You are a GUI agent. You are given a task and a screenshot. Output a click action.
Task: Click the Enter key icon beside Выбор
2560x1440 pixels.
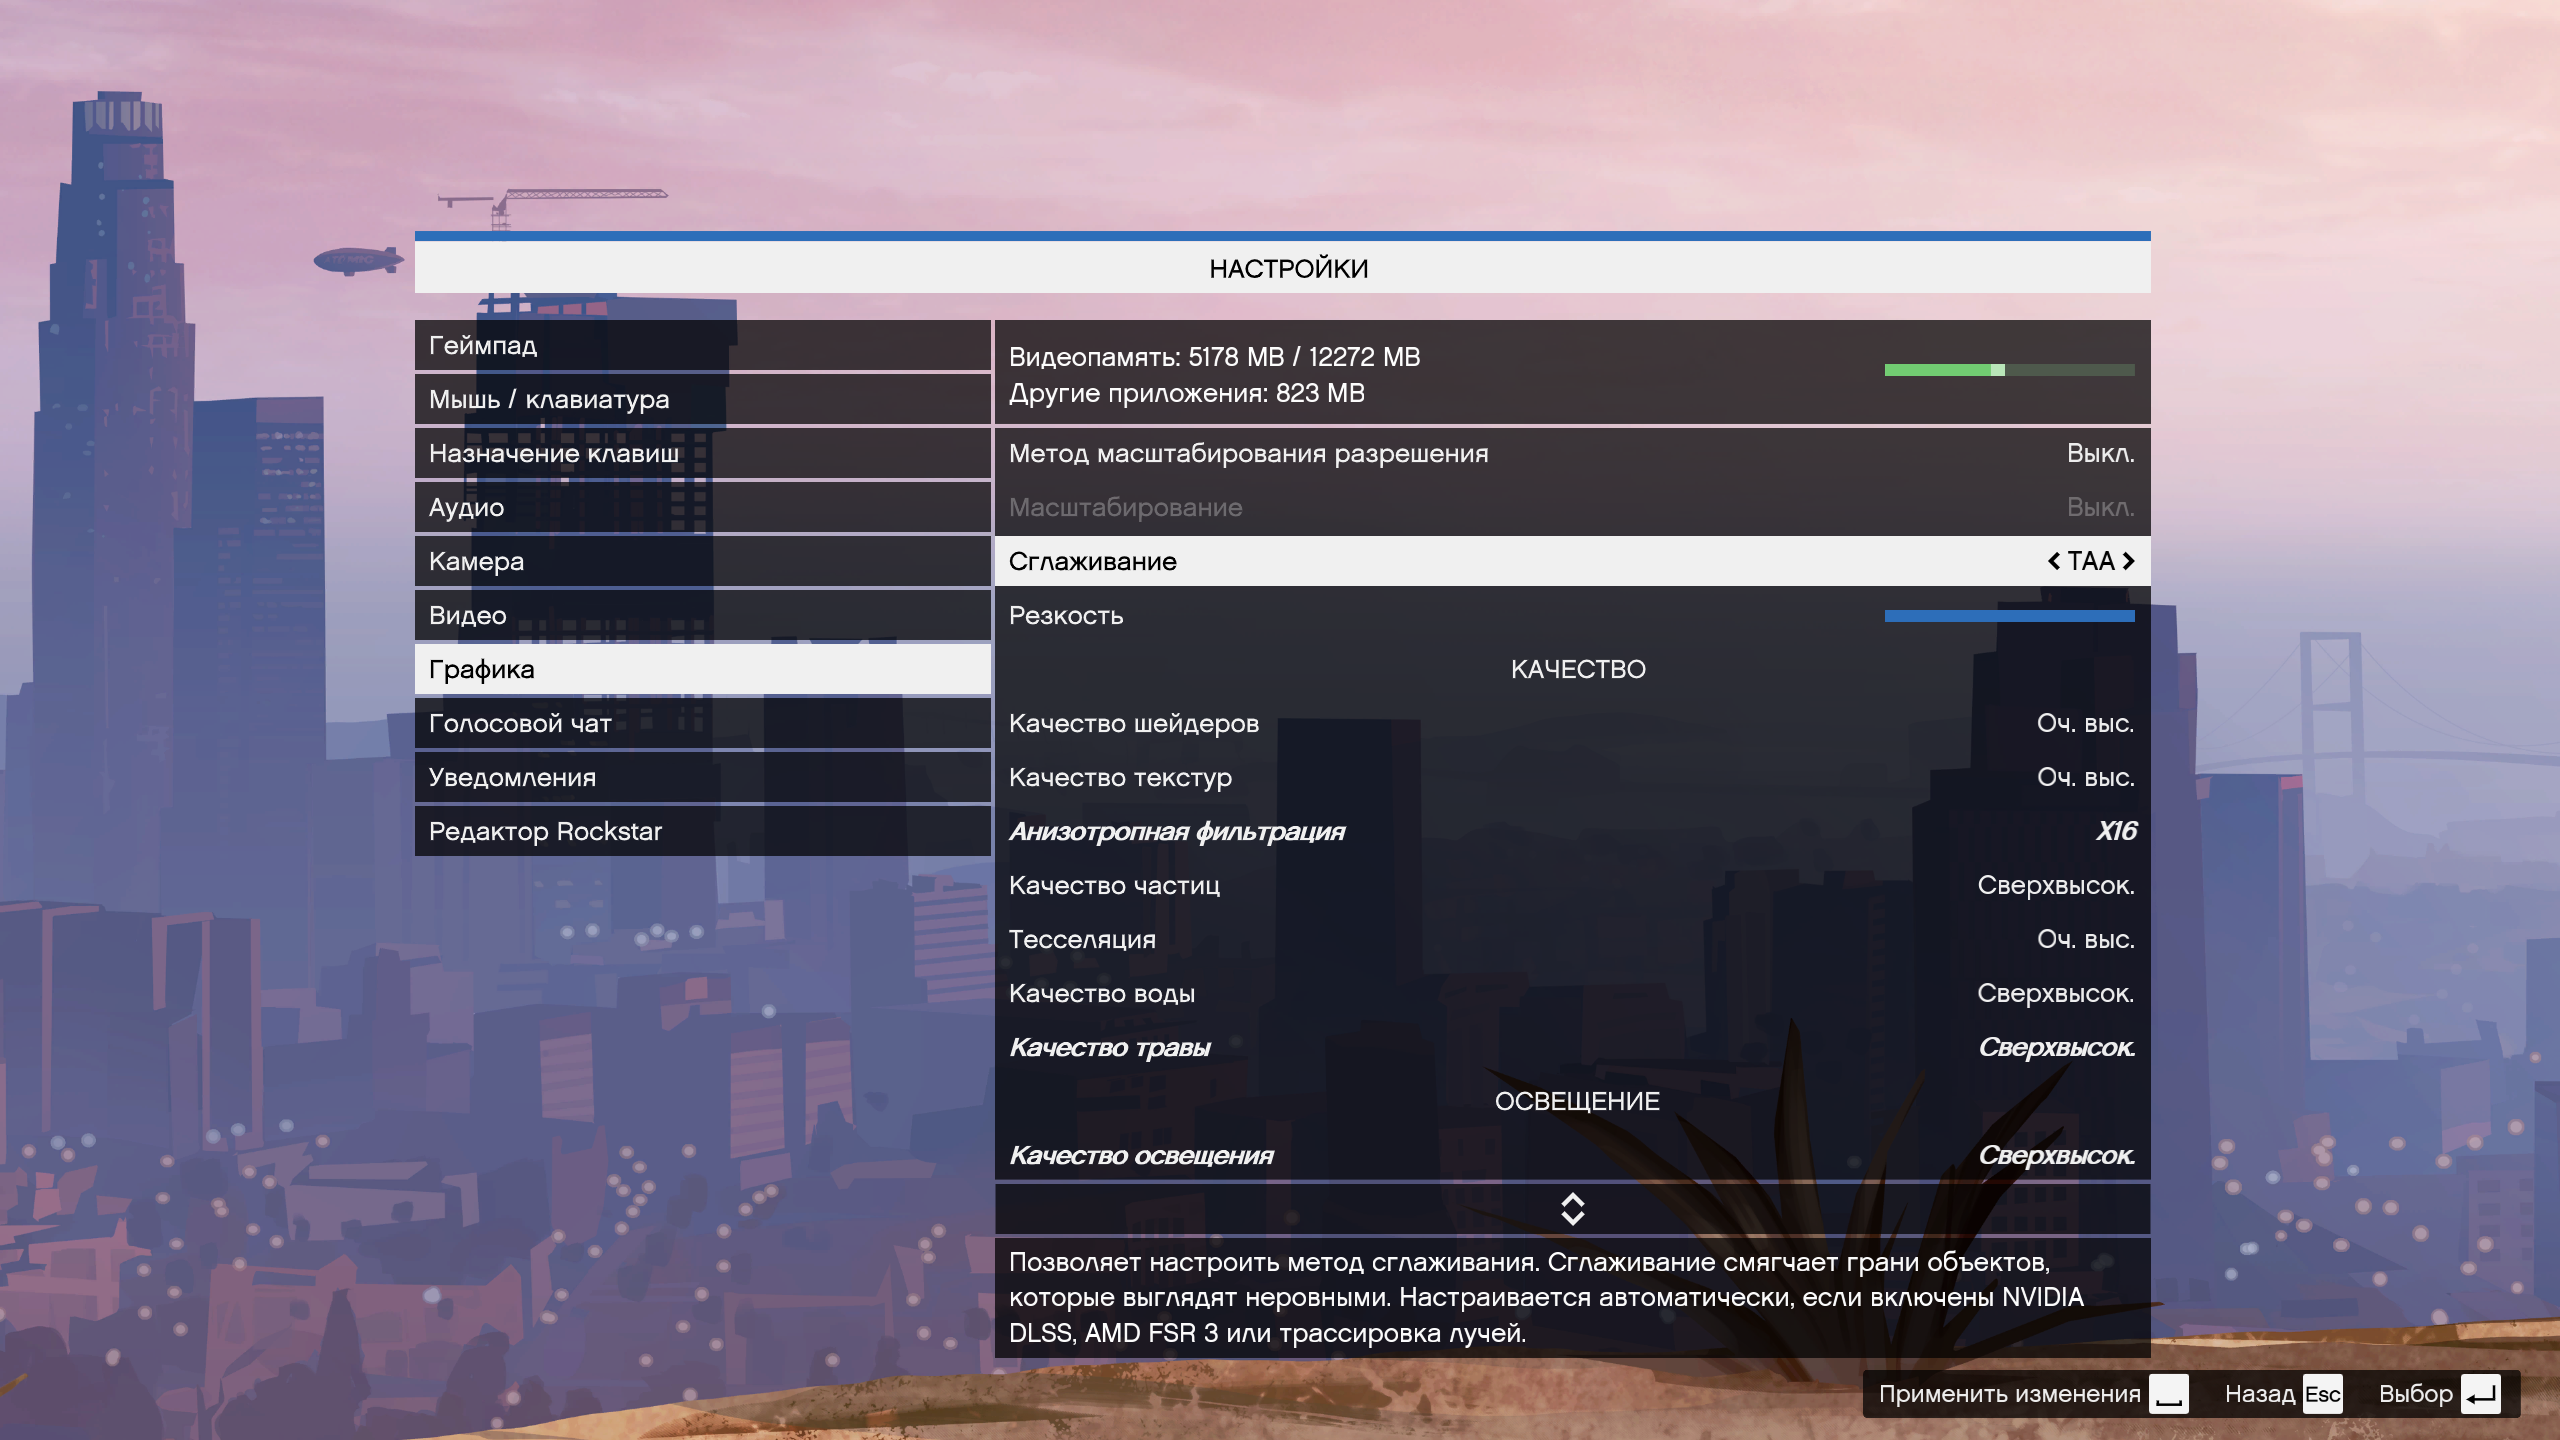click(x=2481, y=1394)
